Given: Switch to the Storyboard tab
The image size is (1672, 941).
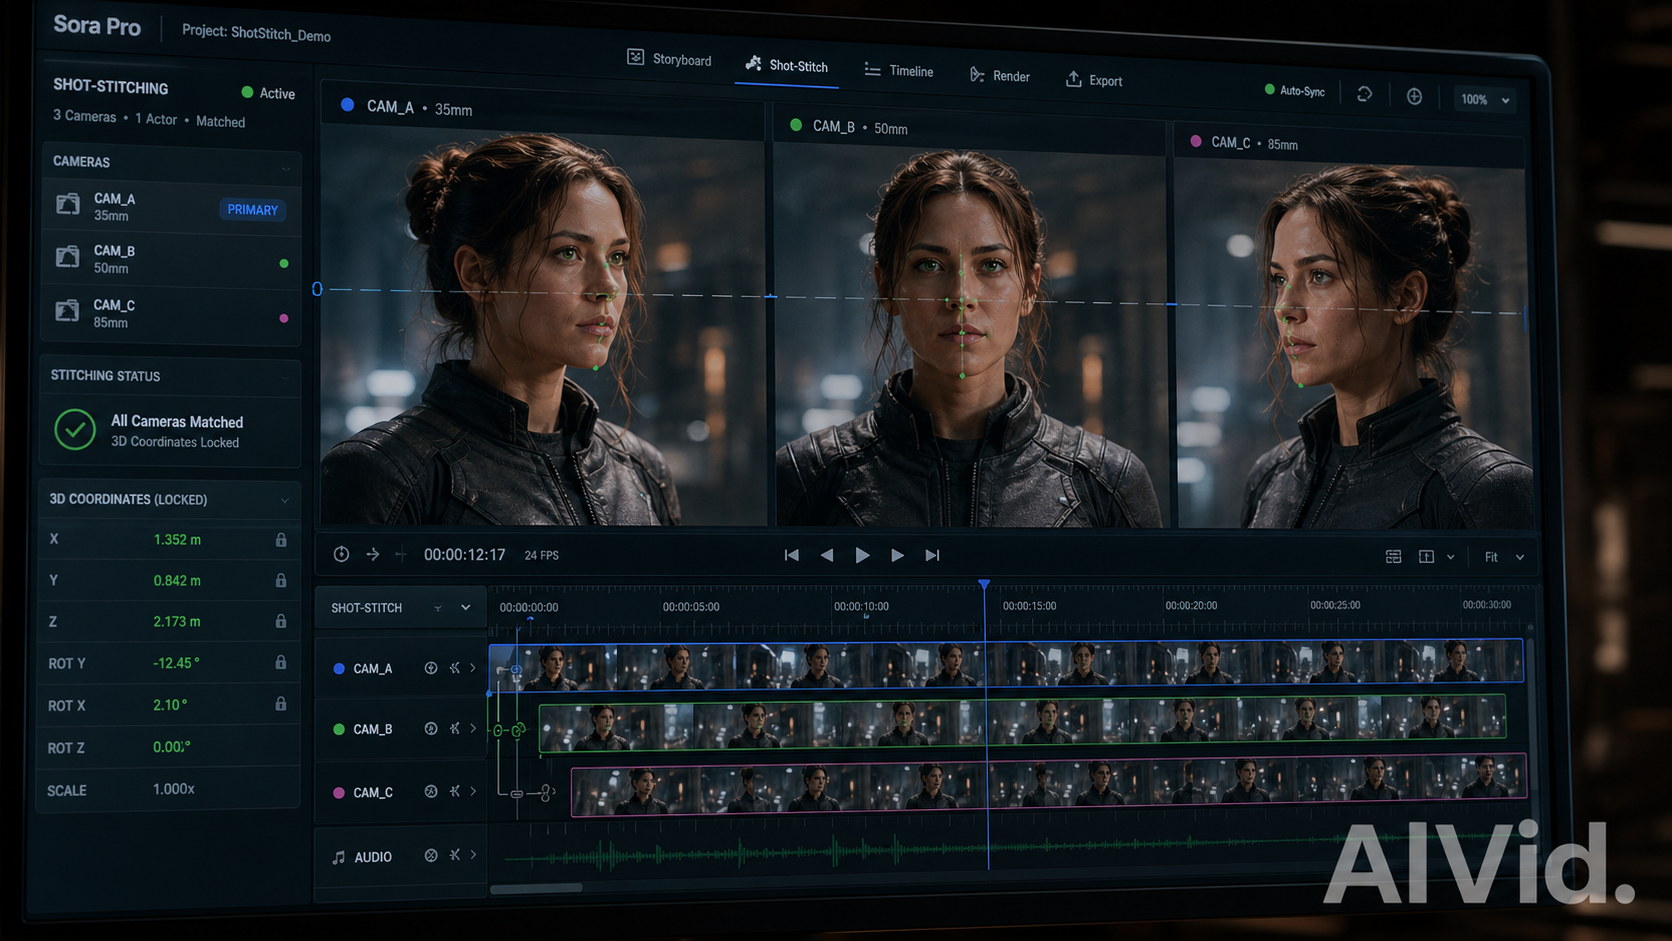Looking at the screenshot, I should click(669, 59).
